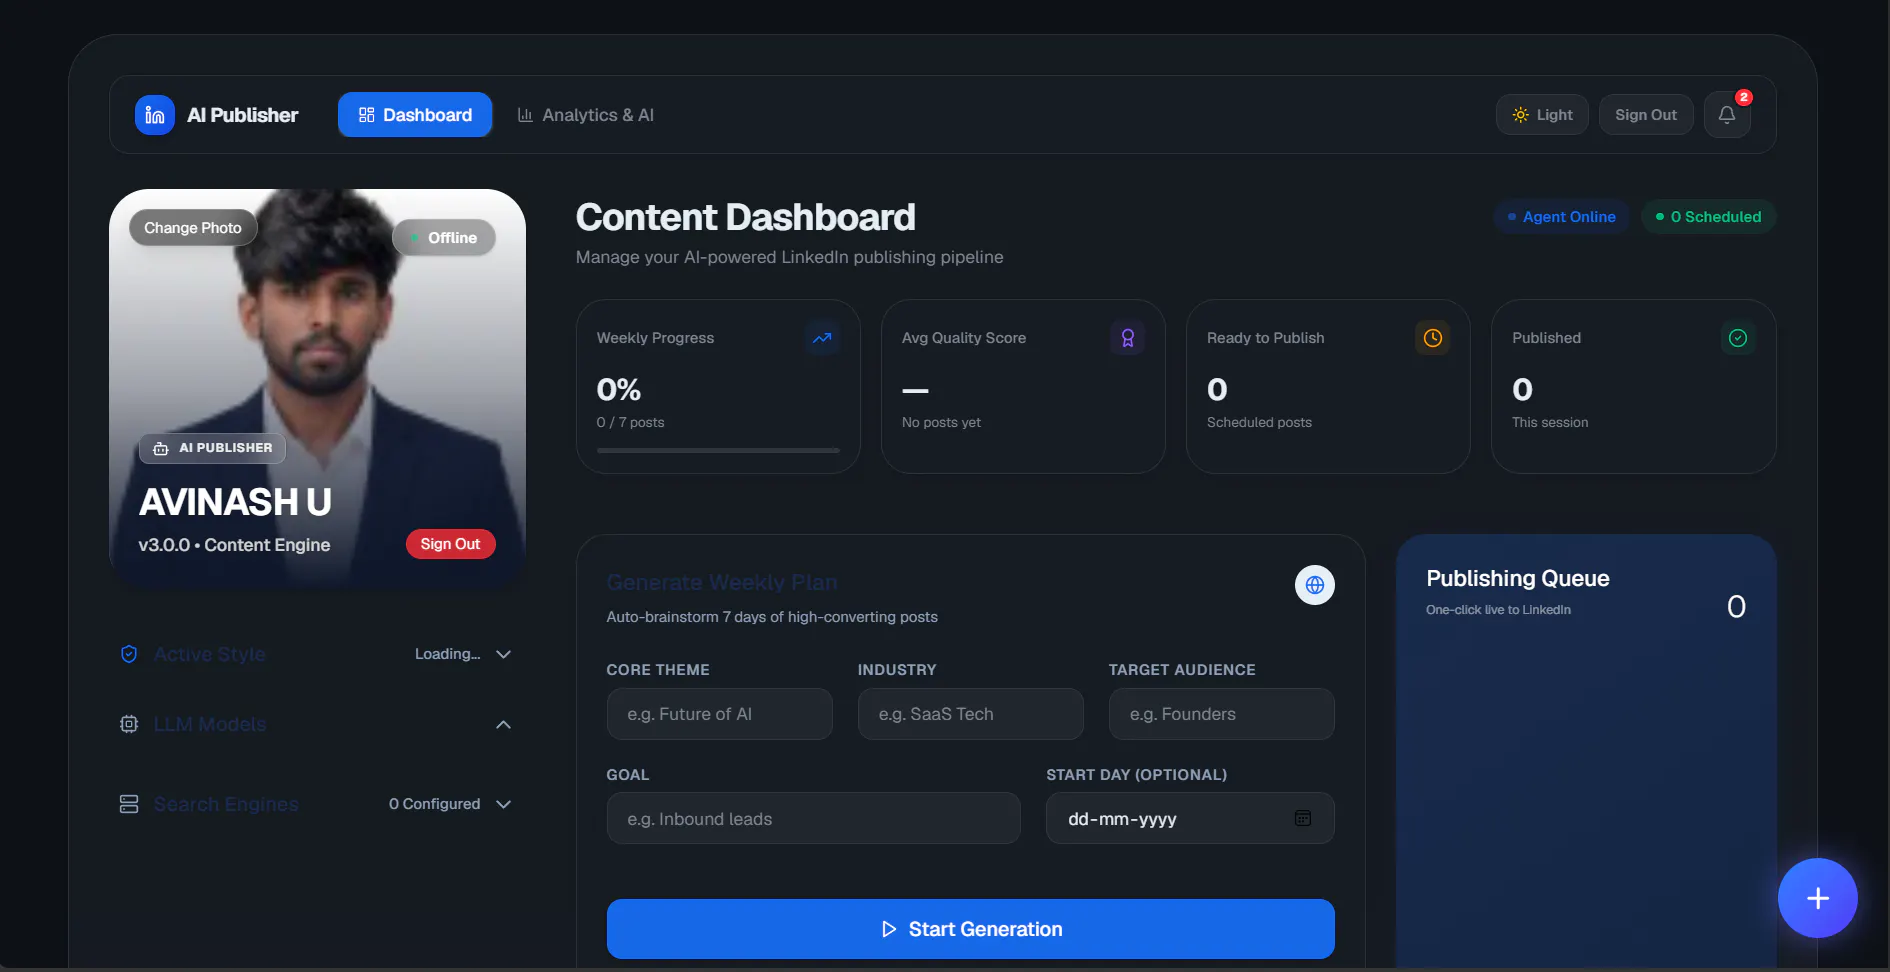Focus the Target Audience input field
The image size is (1890, 972).
coord(1222,714)
